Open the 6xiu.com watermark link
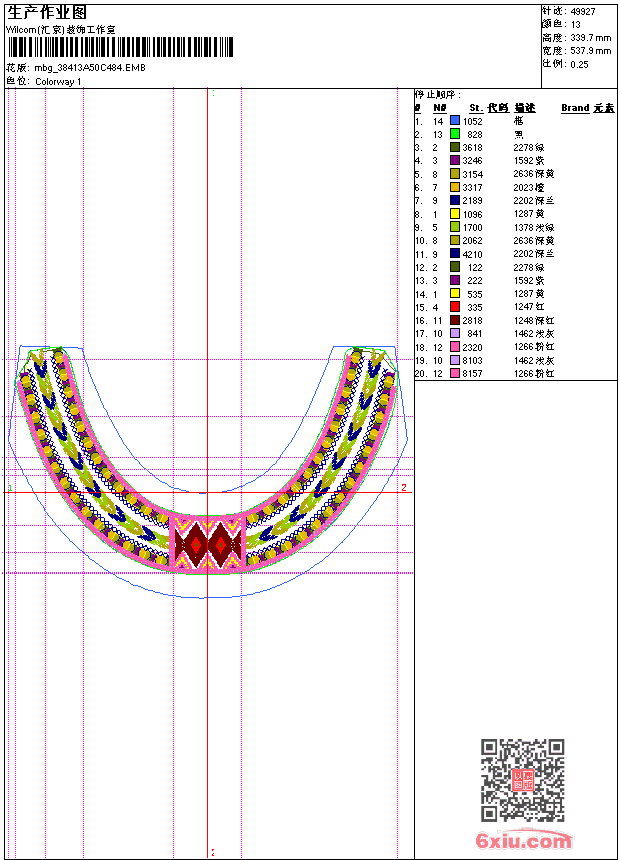The image size is (620, 860). pyautogui.click(x=524, y=841)
